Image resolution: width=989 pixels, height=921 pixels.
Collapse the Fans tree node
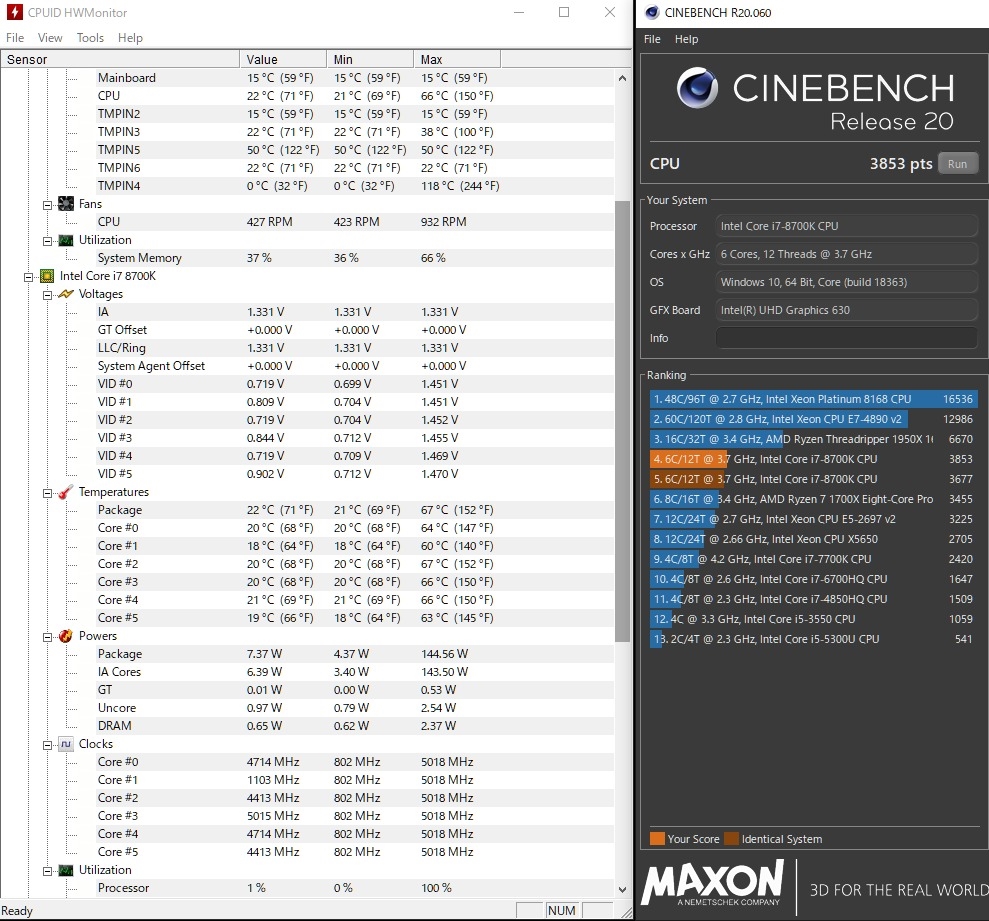47,205
